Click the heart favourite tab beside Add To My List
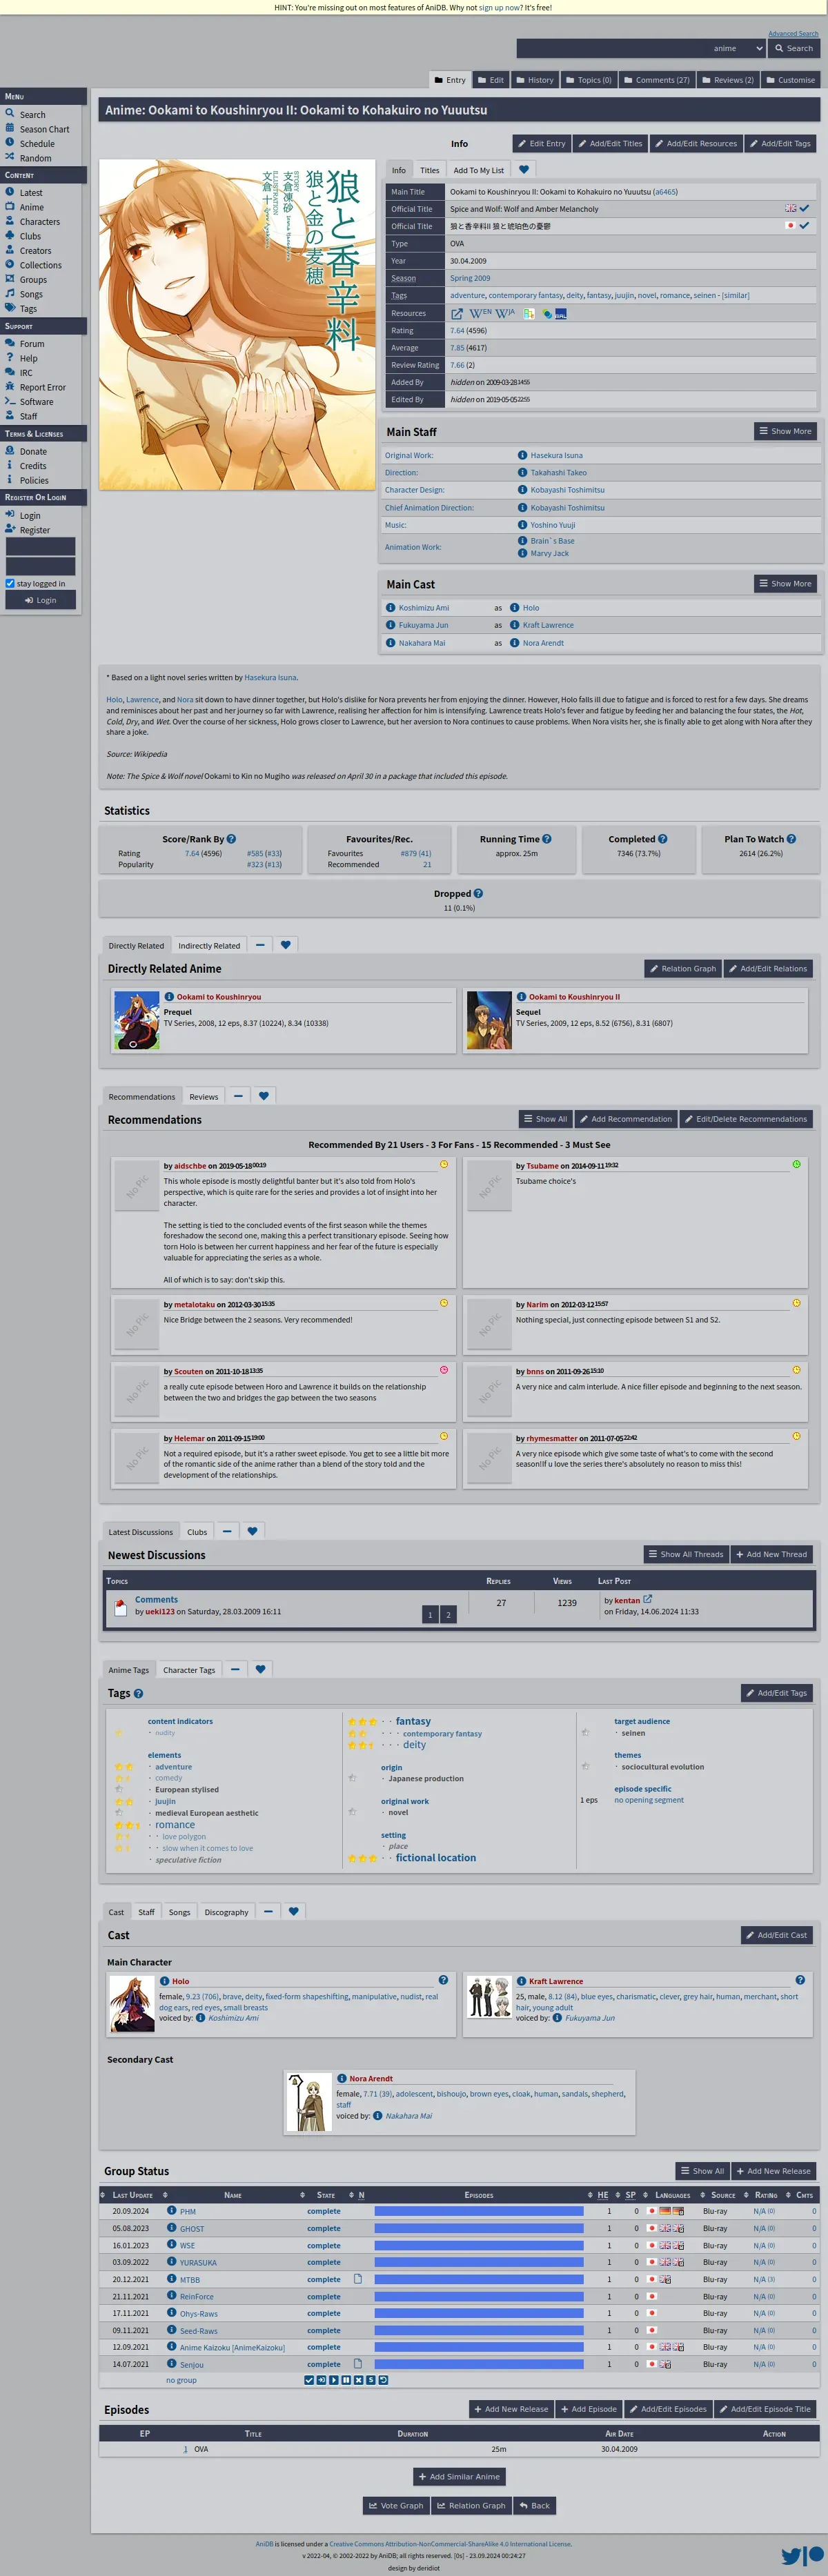The width and height of the screenshot is (828, 2576). (x=524, y=169)
